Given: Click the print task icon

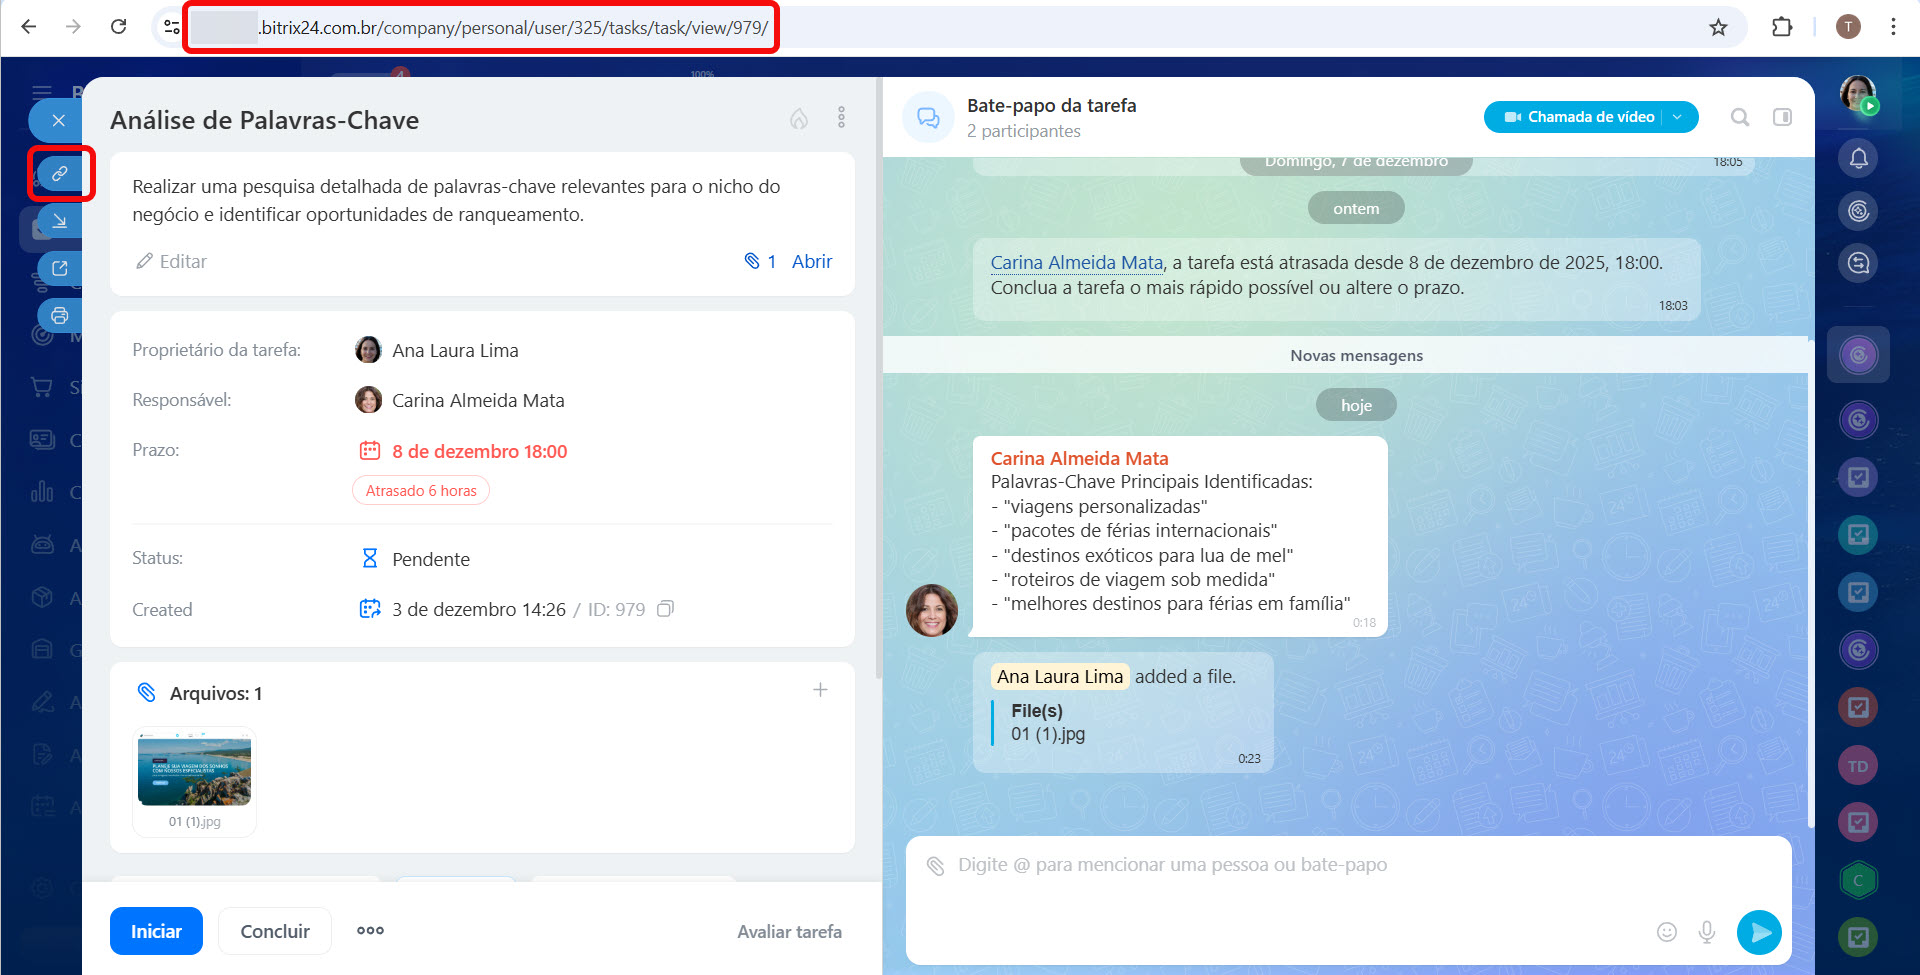Looking at the screenshot, I should tap(60, 316).
